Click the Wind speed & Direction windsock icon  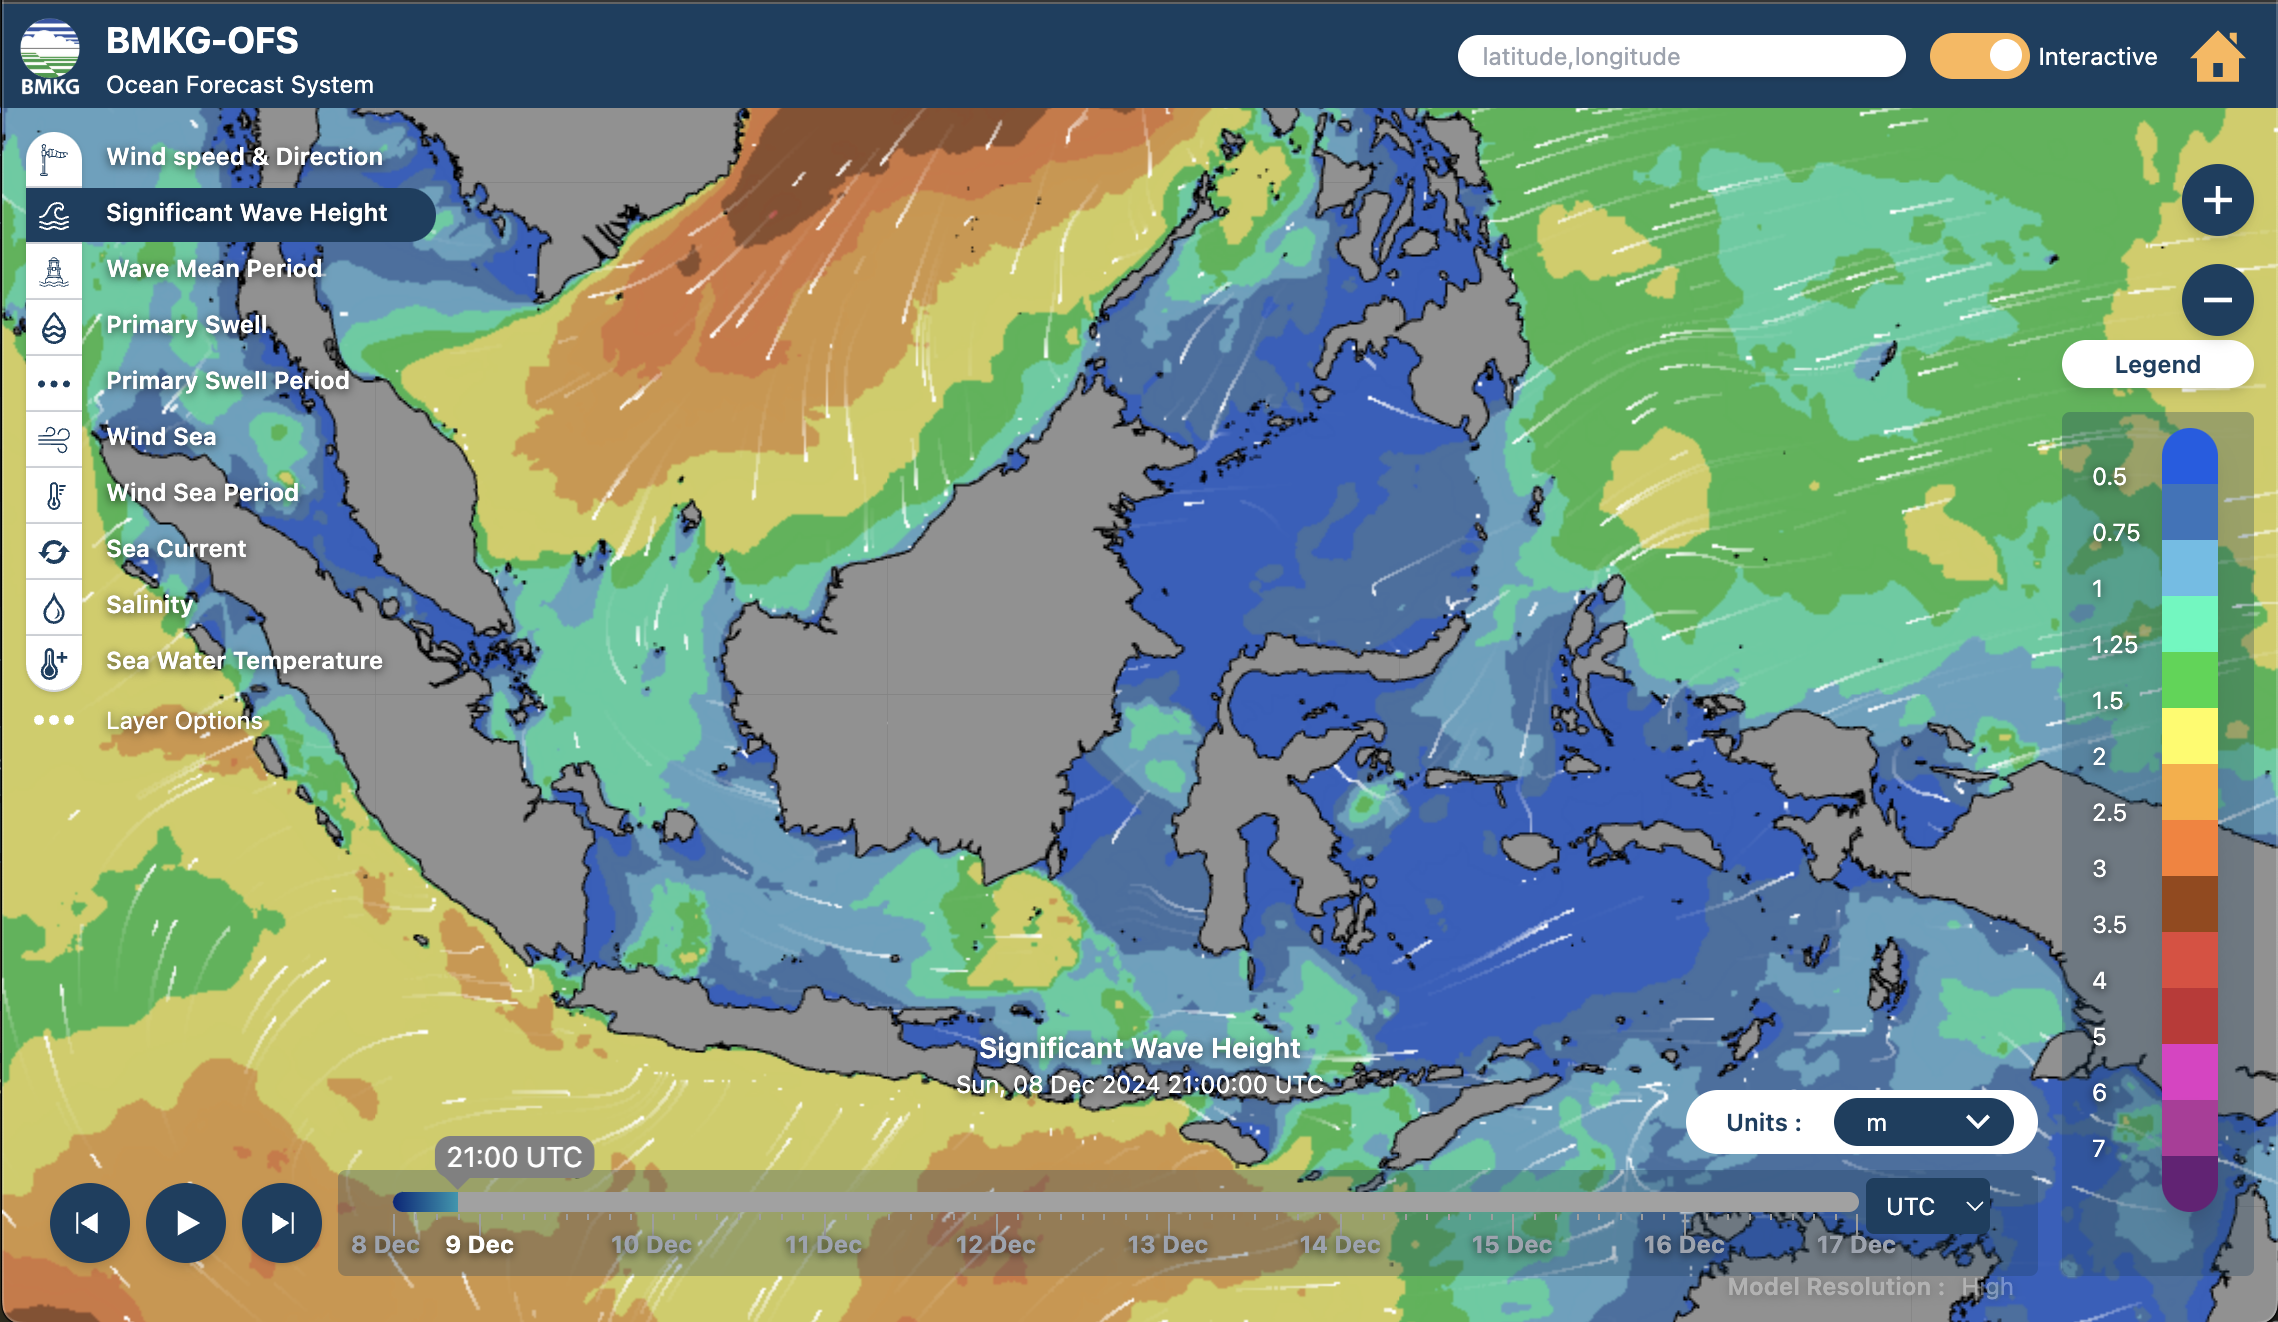[x=54, y=158]
